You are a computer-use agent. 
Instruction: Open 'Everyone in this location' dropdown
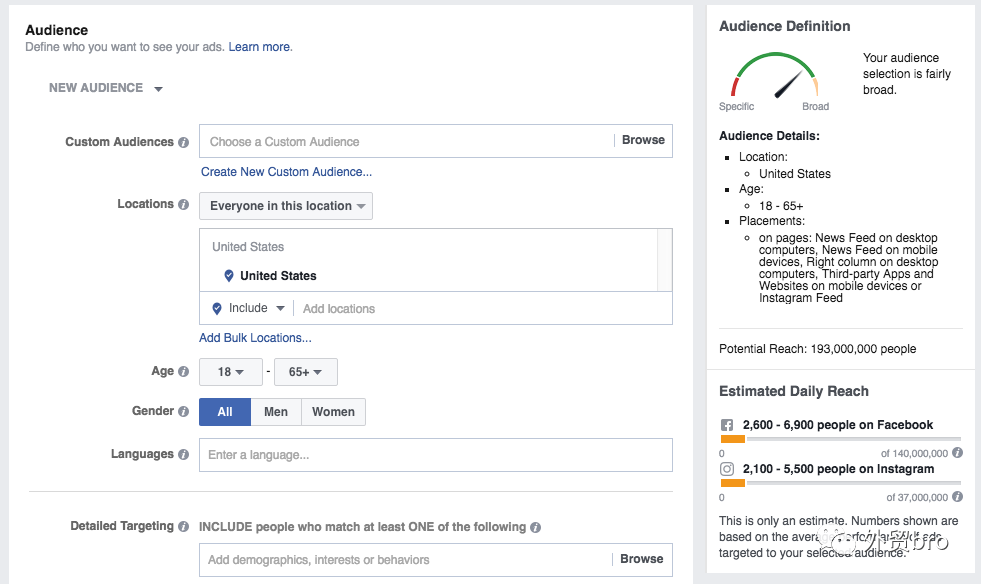[286, 206]
